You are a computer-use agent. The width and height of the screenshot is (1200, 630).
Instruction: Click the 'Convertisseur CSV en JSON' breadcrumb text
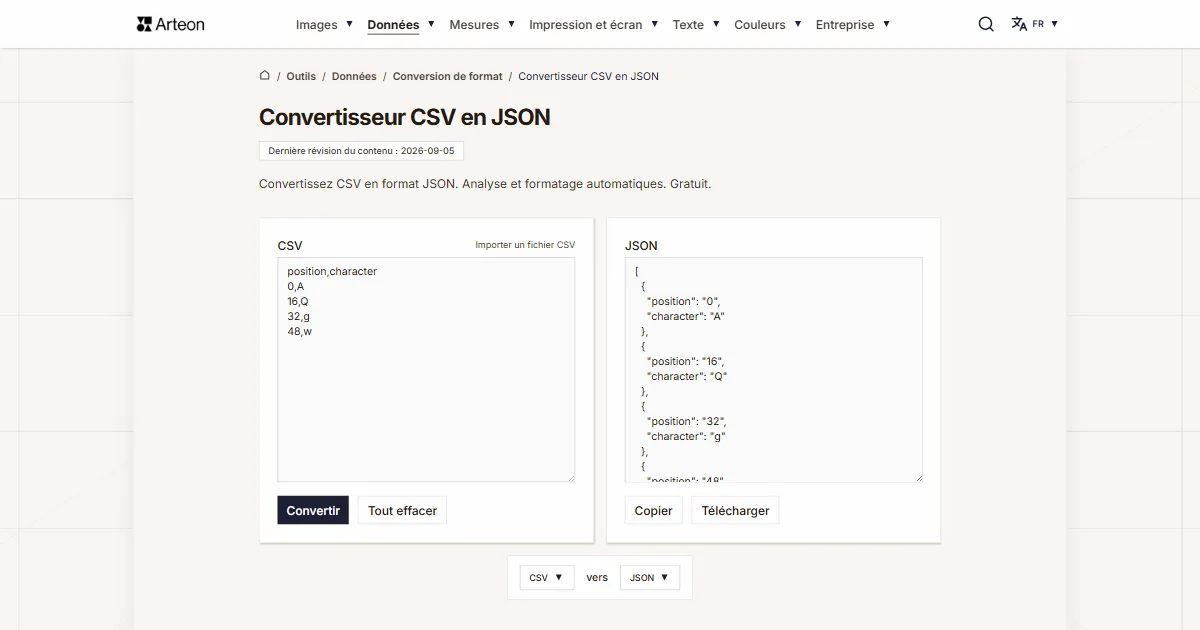588,76
